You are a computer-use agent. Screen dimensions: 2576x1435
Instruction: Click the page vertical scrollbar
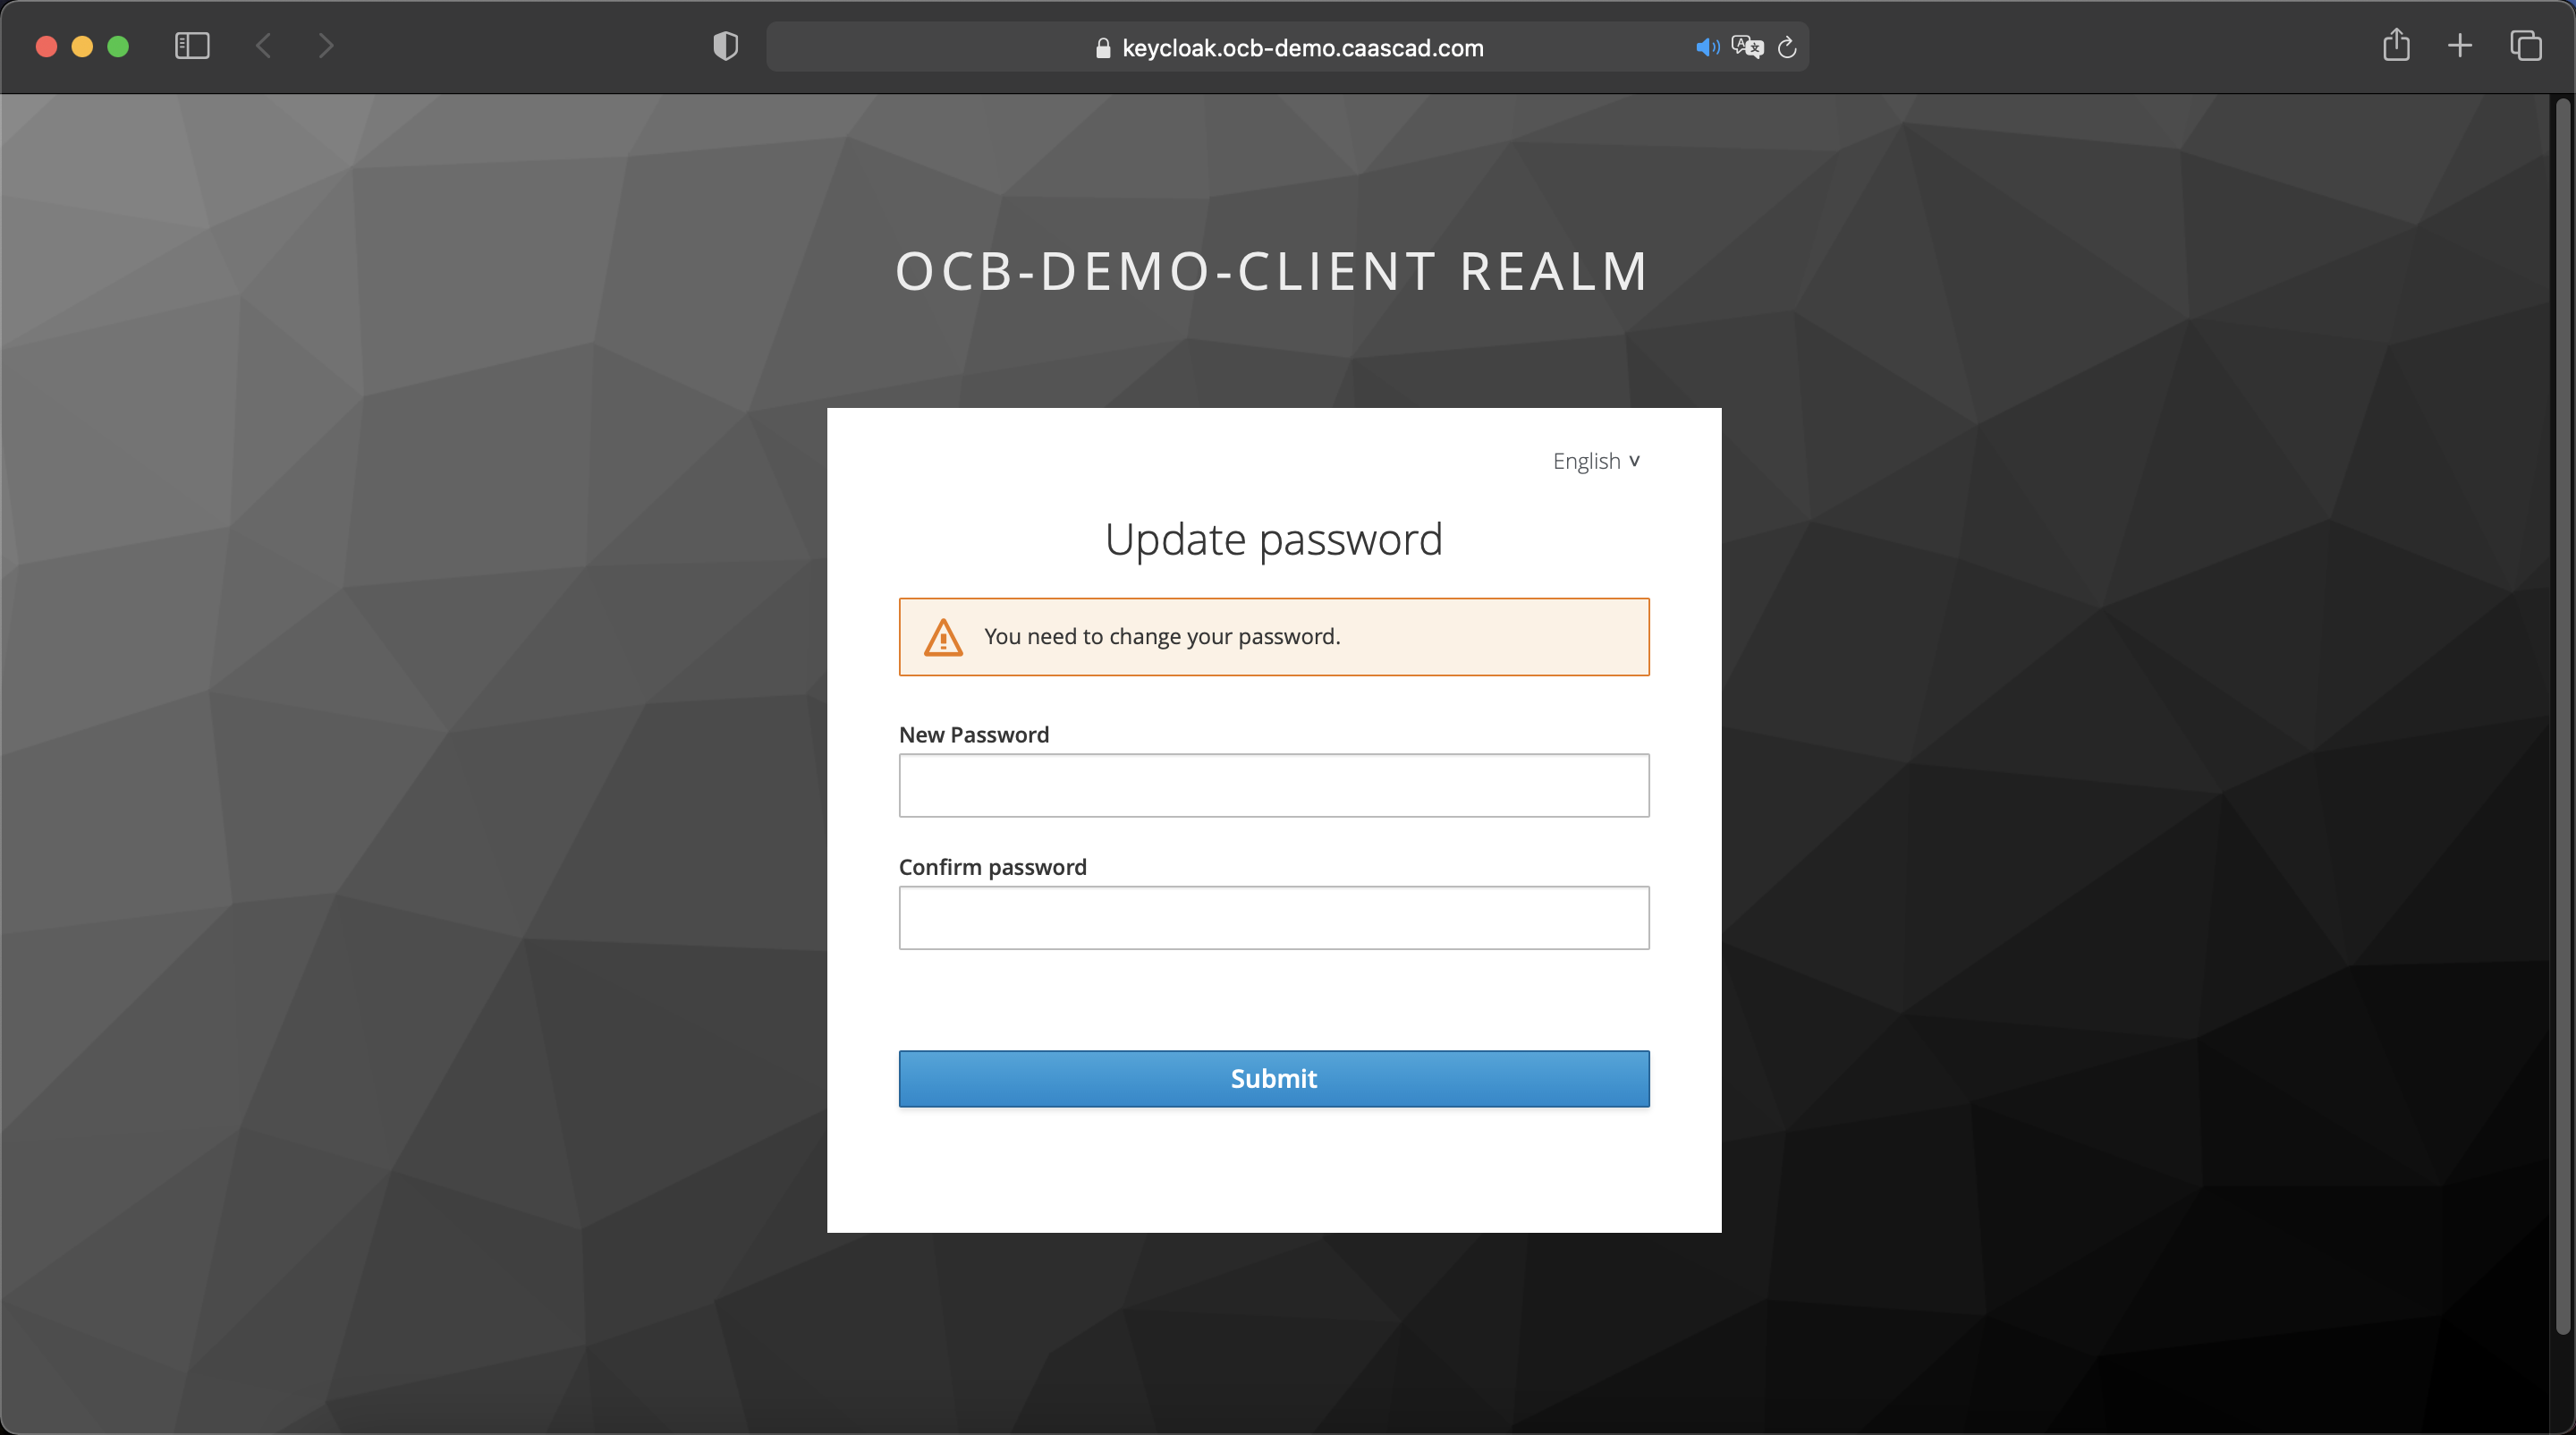2563,716
